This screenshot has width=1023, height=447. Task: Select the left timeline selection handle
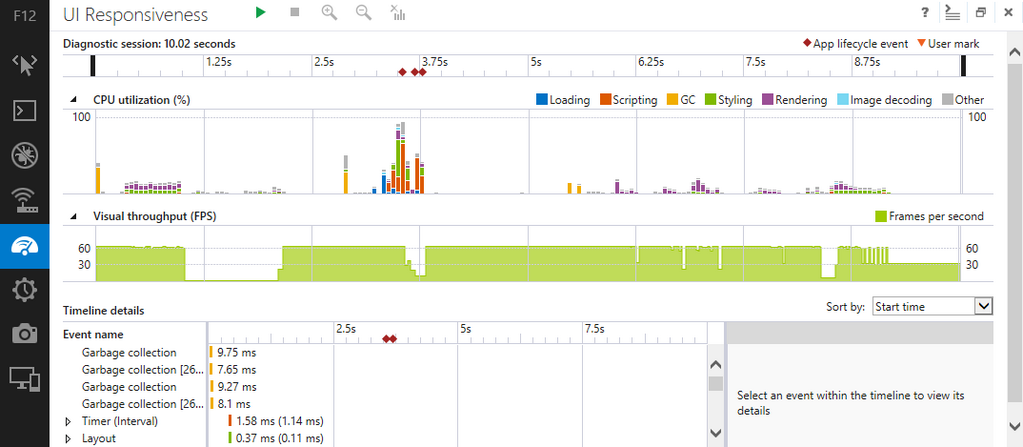[x=93, y=66]
